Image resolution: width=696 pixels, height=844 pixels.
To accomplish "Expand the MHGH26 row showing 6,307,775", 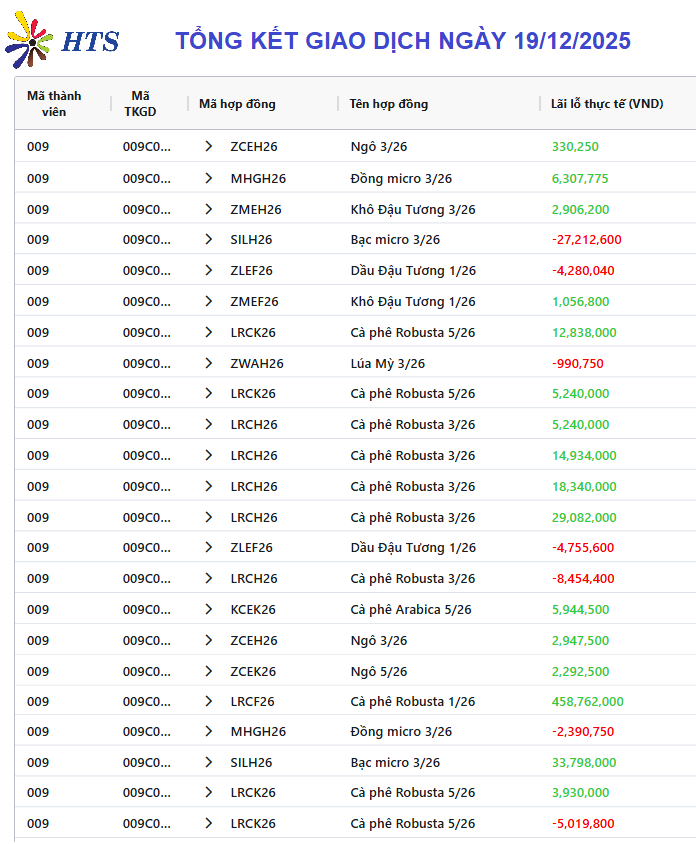I will tap(209, 178).
